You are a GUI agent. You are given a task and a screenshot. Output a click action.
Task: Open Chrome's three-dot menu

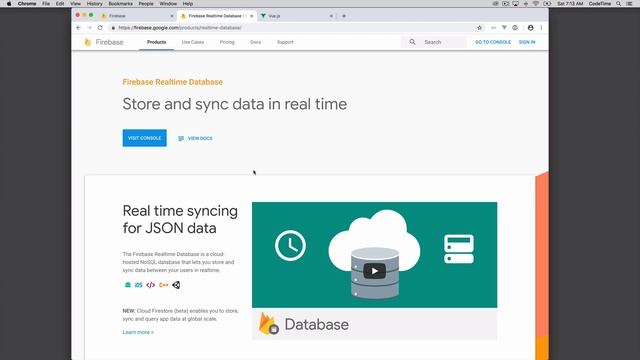541,28
